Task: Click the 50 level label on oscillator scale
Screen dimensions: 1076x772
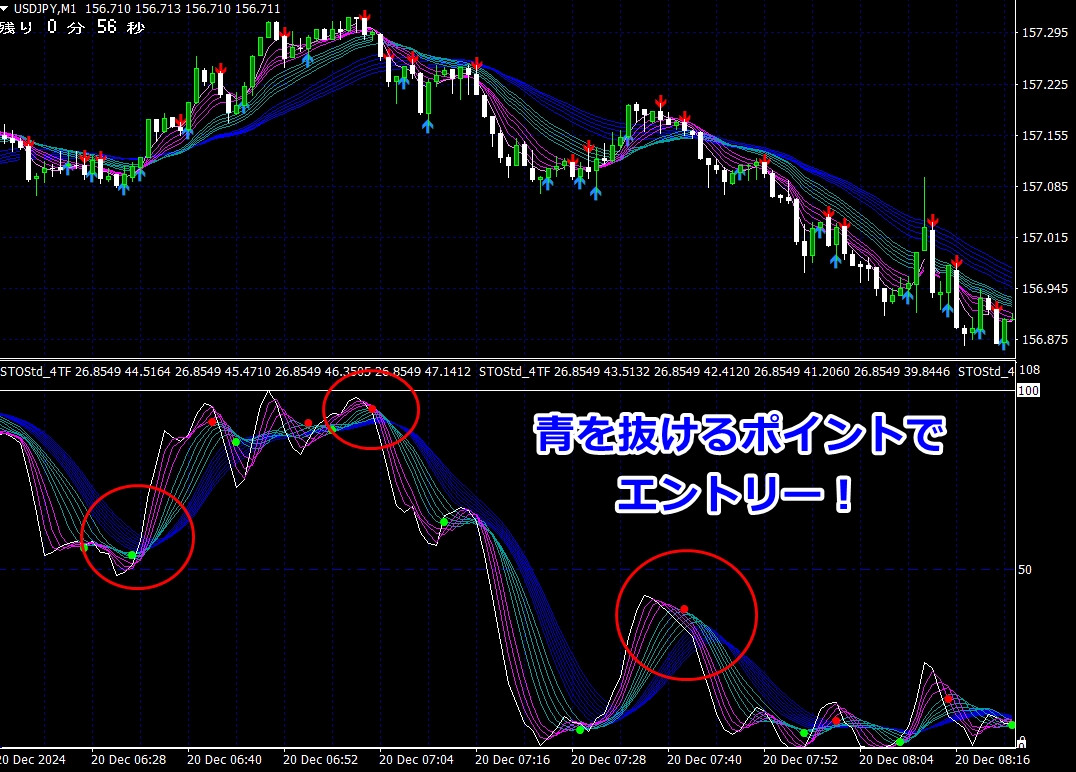Action: point(1024,570)
